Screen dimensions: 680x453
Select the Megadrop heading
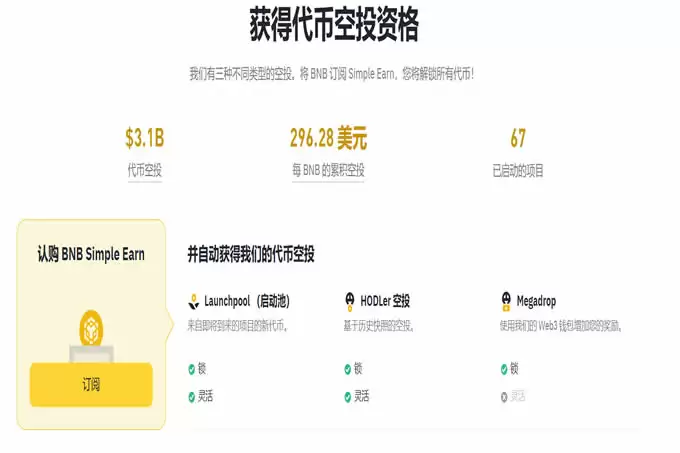(x=536, y=301)
